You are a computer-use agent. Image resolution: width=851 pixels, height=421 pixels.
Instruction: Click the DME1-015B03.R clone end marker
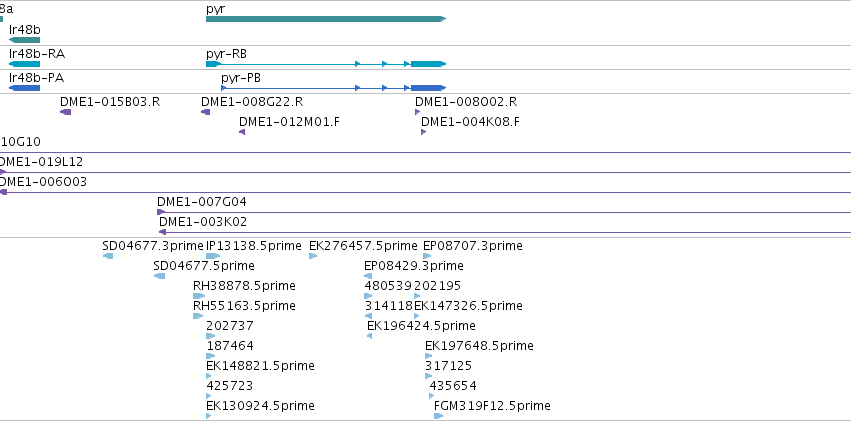(x=66, y=112)
